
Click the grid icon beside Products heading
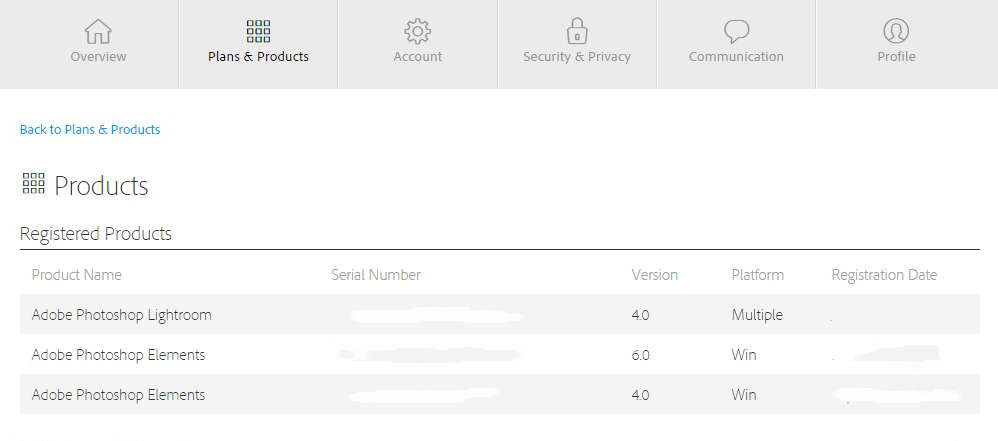pos(33,184)
